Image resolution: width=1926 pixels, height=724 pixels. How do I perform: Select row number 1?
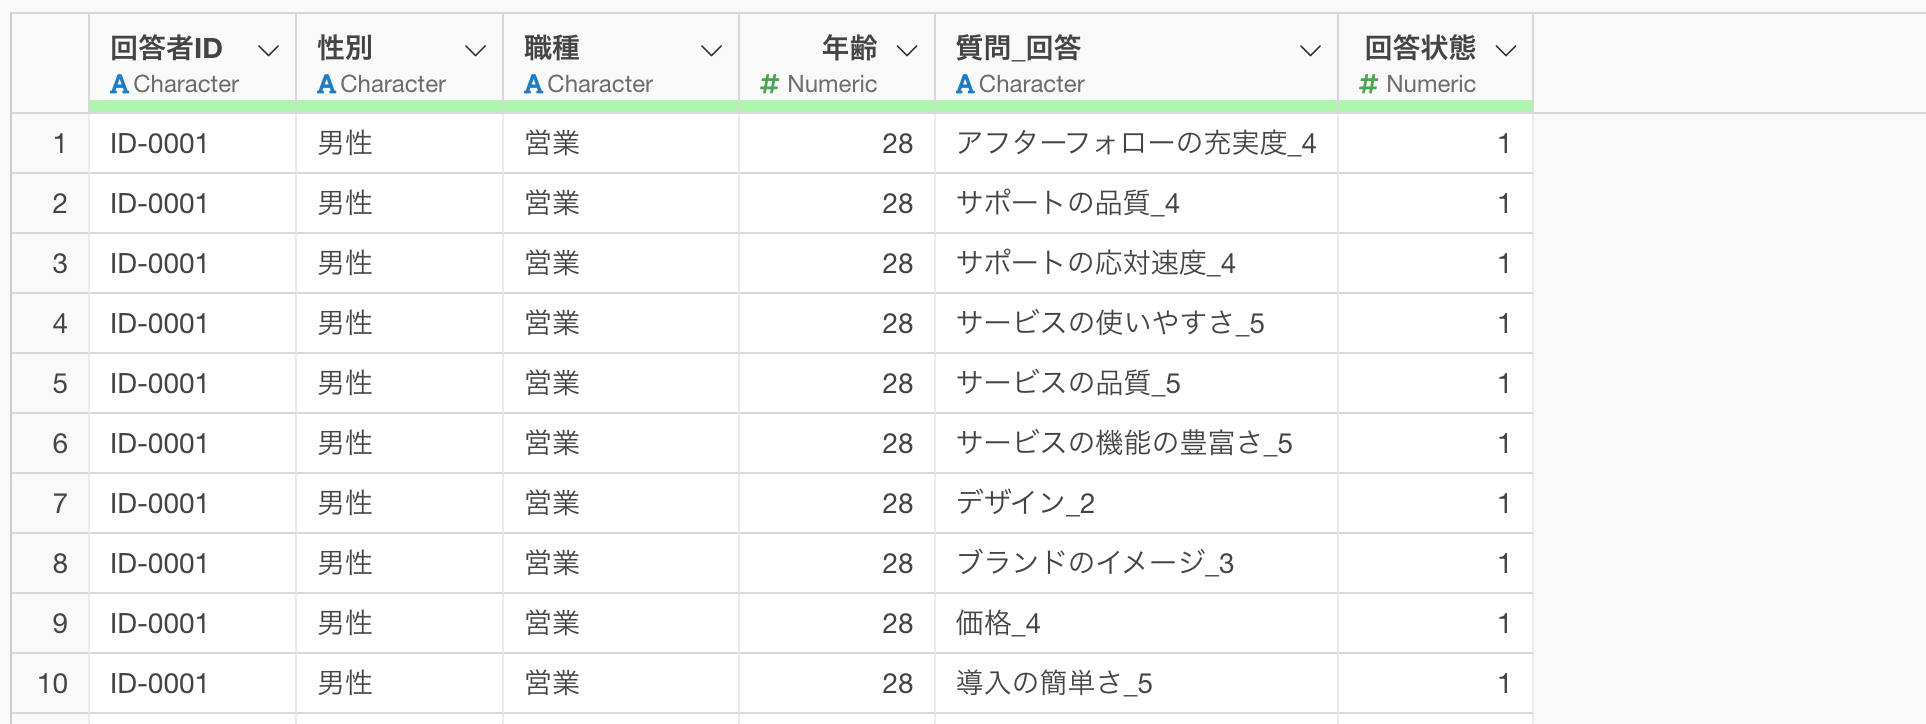pos(59,144)
